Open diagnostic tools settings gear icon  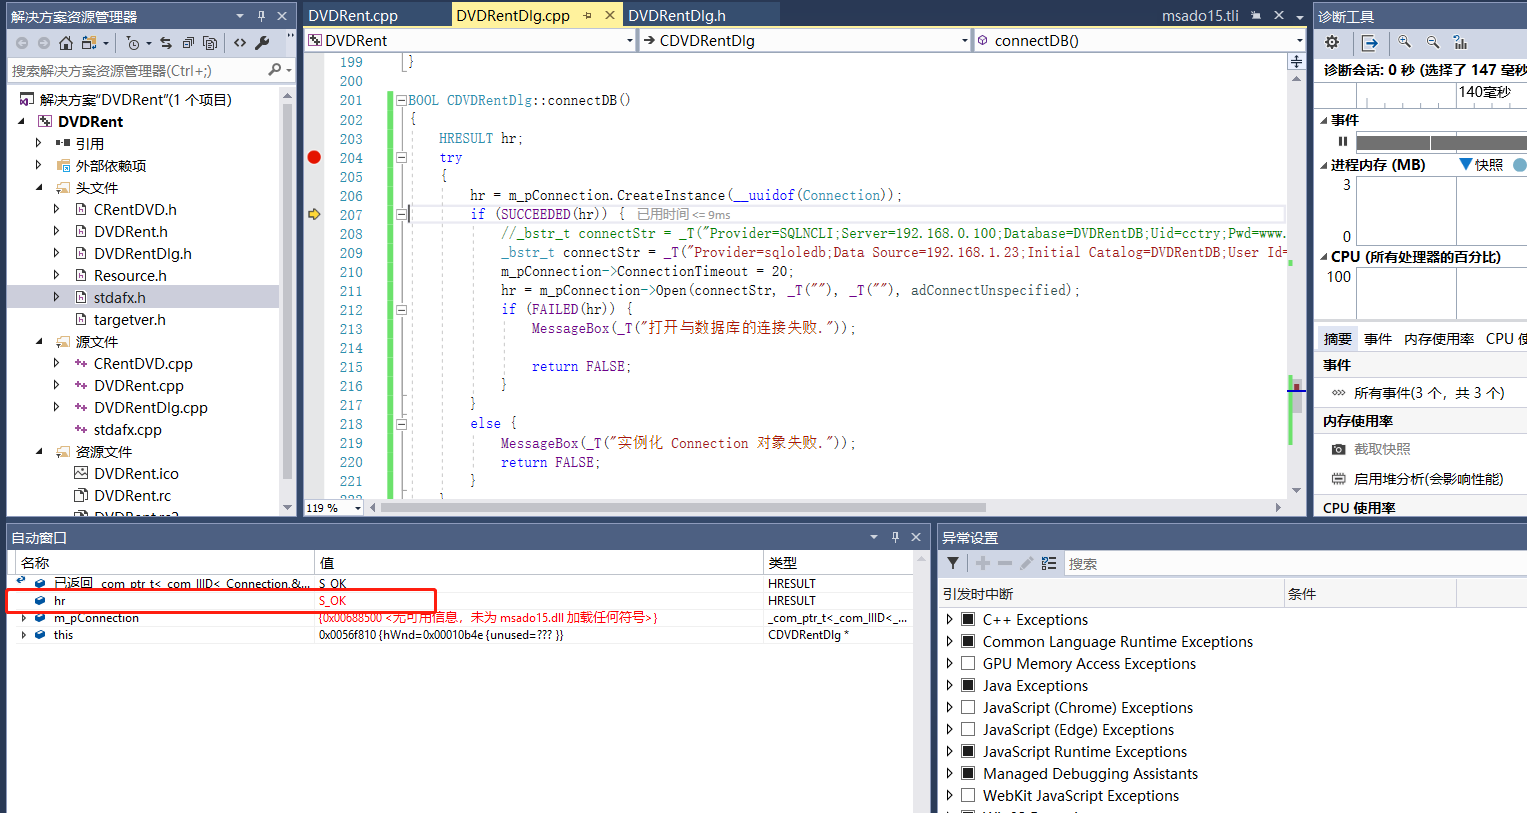[x=1332, y=42]
